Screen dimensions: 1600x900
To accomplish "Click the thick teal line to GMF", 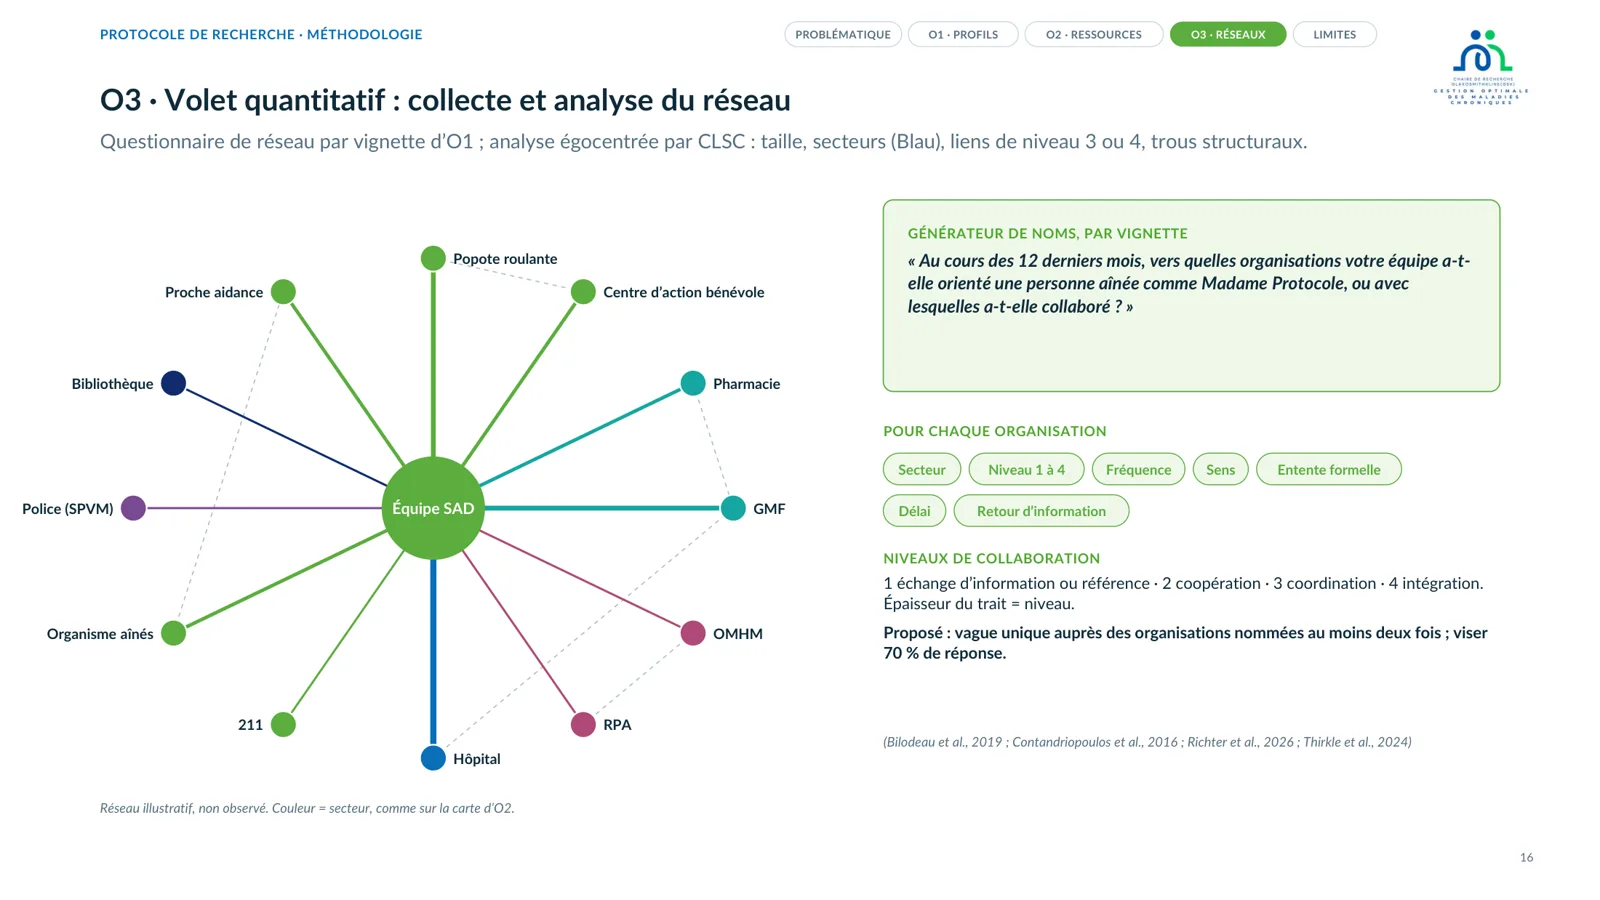I will (x=602, y=508).
